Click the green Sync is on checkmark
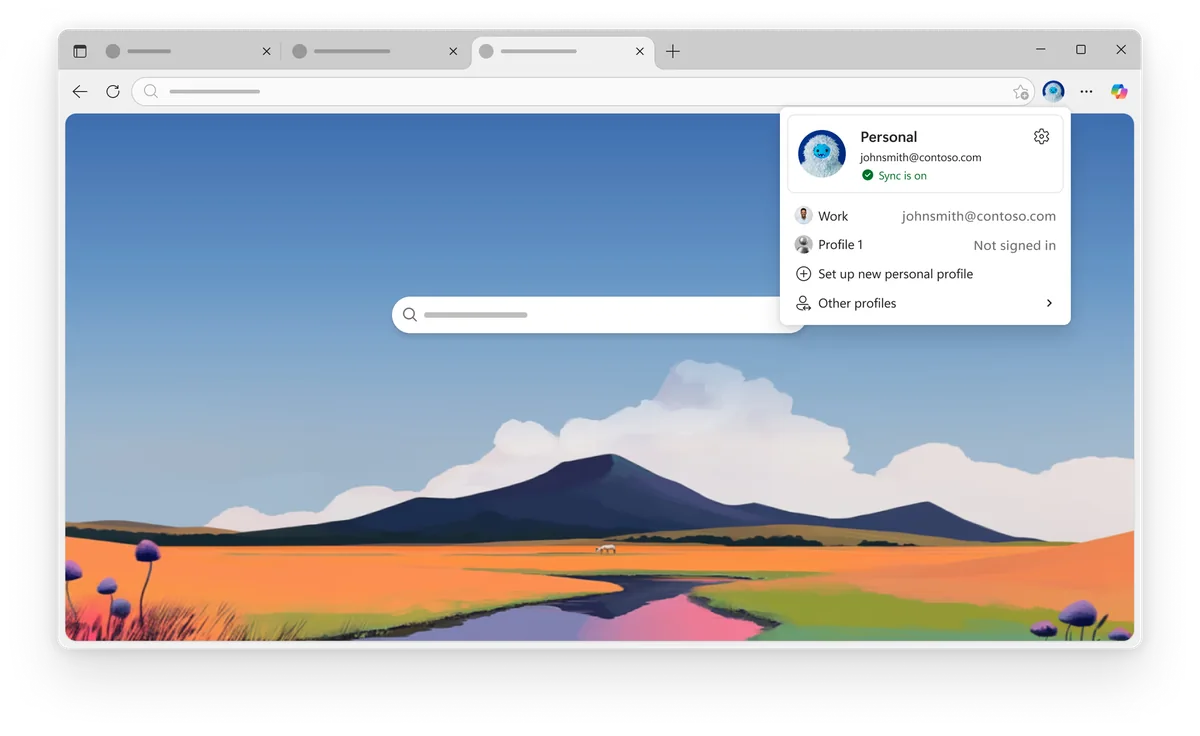 tap(868, 175)
